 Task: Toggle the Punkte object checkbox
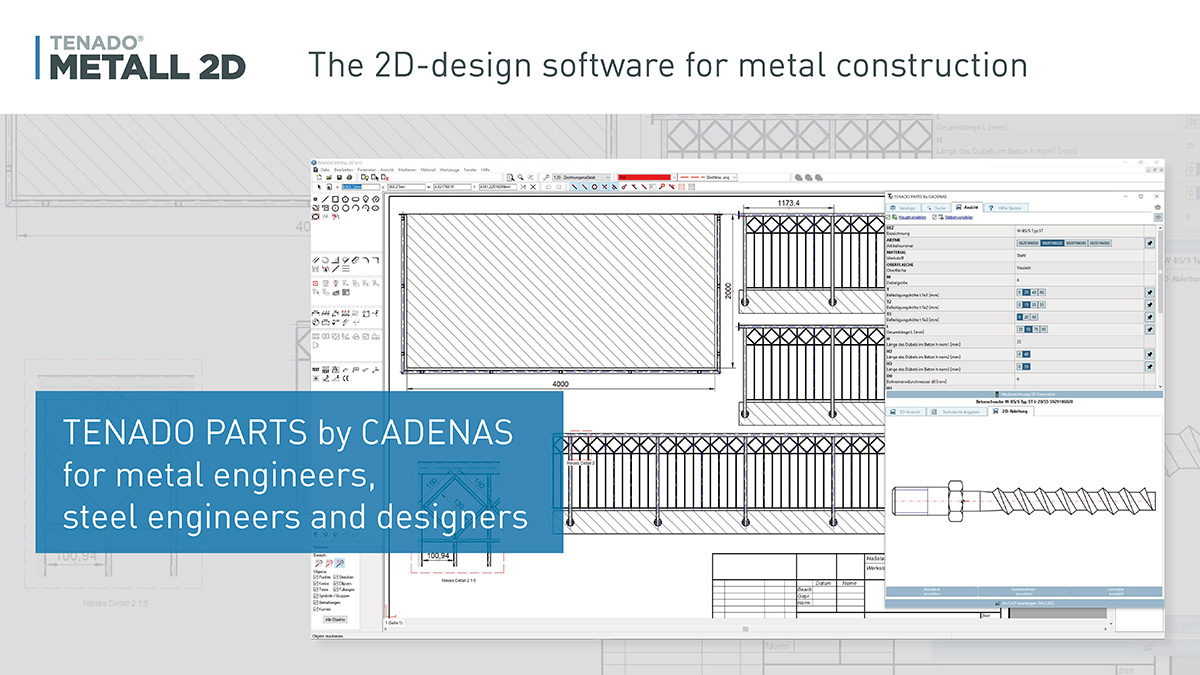(317, 577)
